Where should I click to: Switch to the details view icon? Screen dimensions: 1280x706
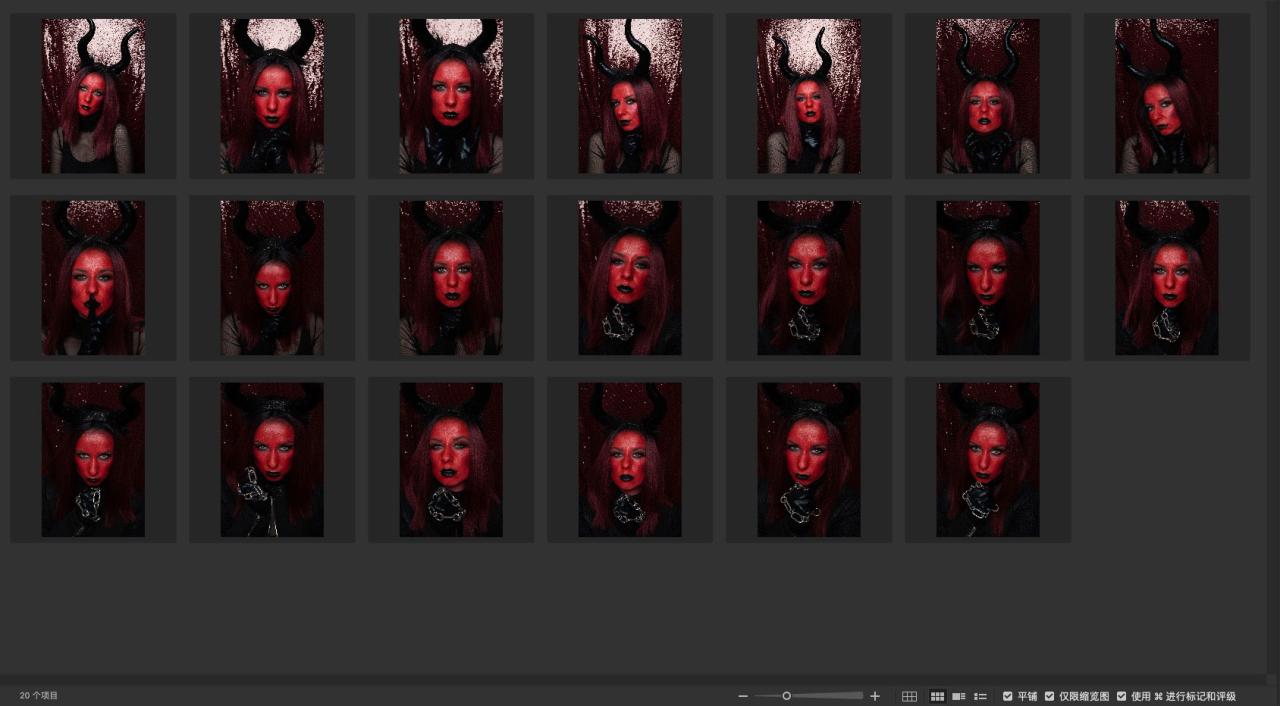point(958,696)
